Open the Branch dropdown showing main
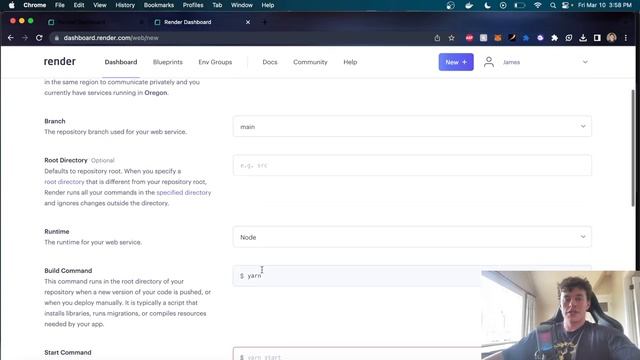640x360 pixels. pos(412,127)
